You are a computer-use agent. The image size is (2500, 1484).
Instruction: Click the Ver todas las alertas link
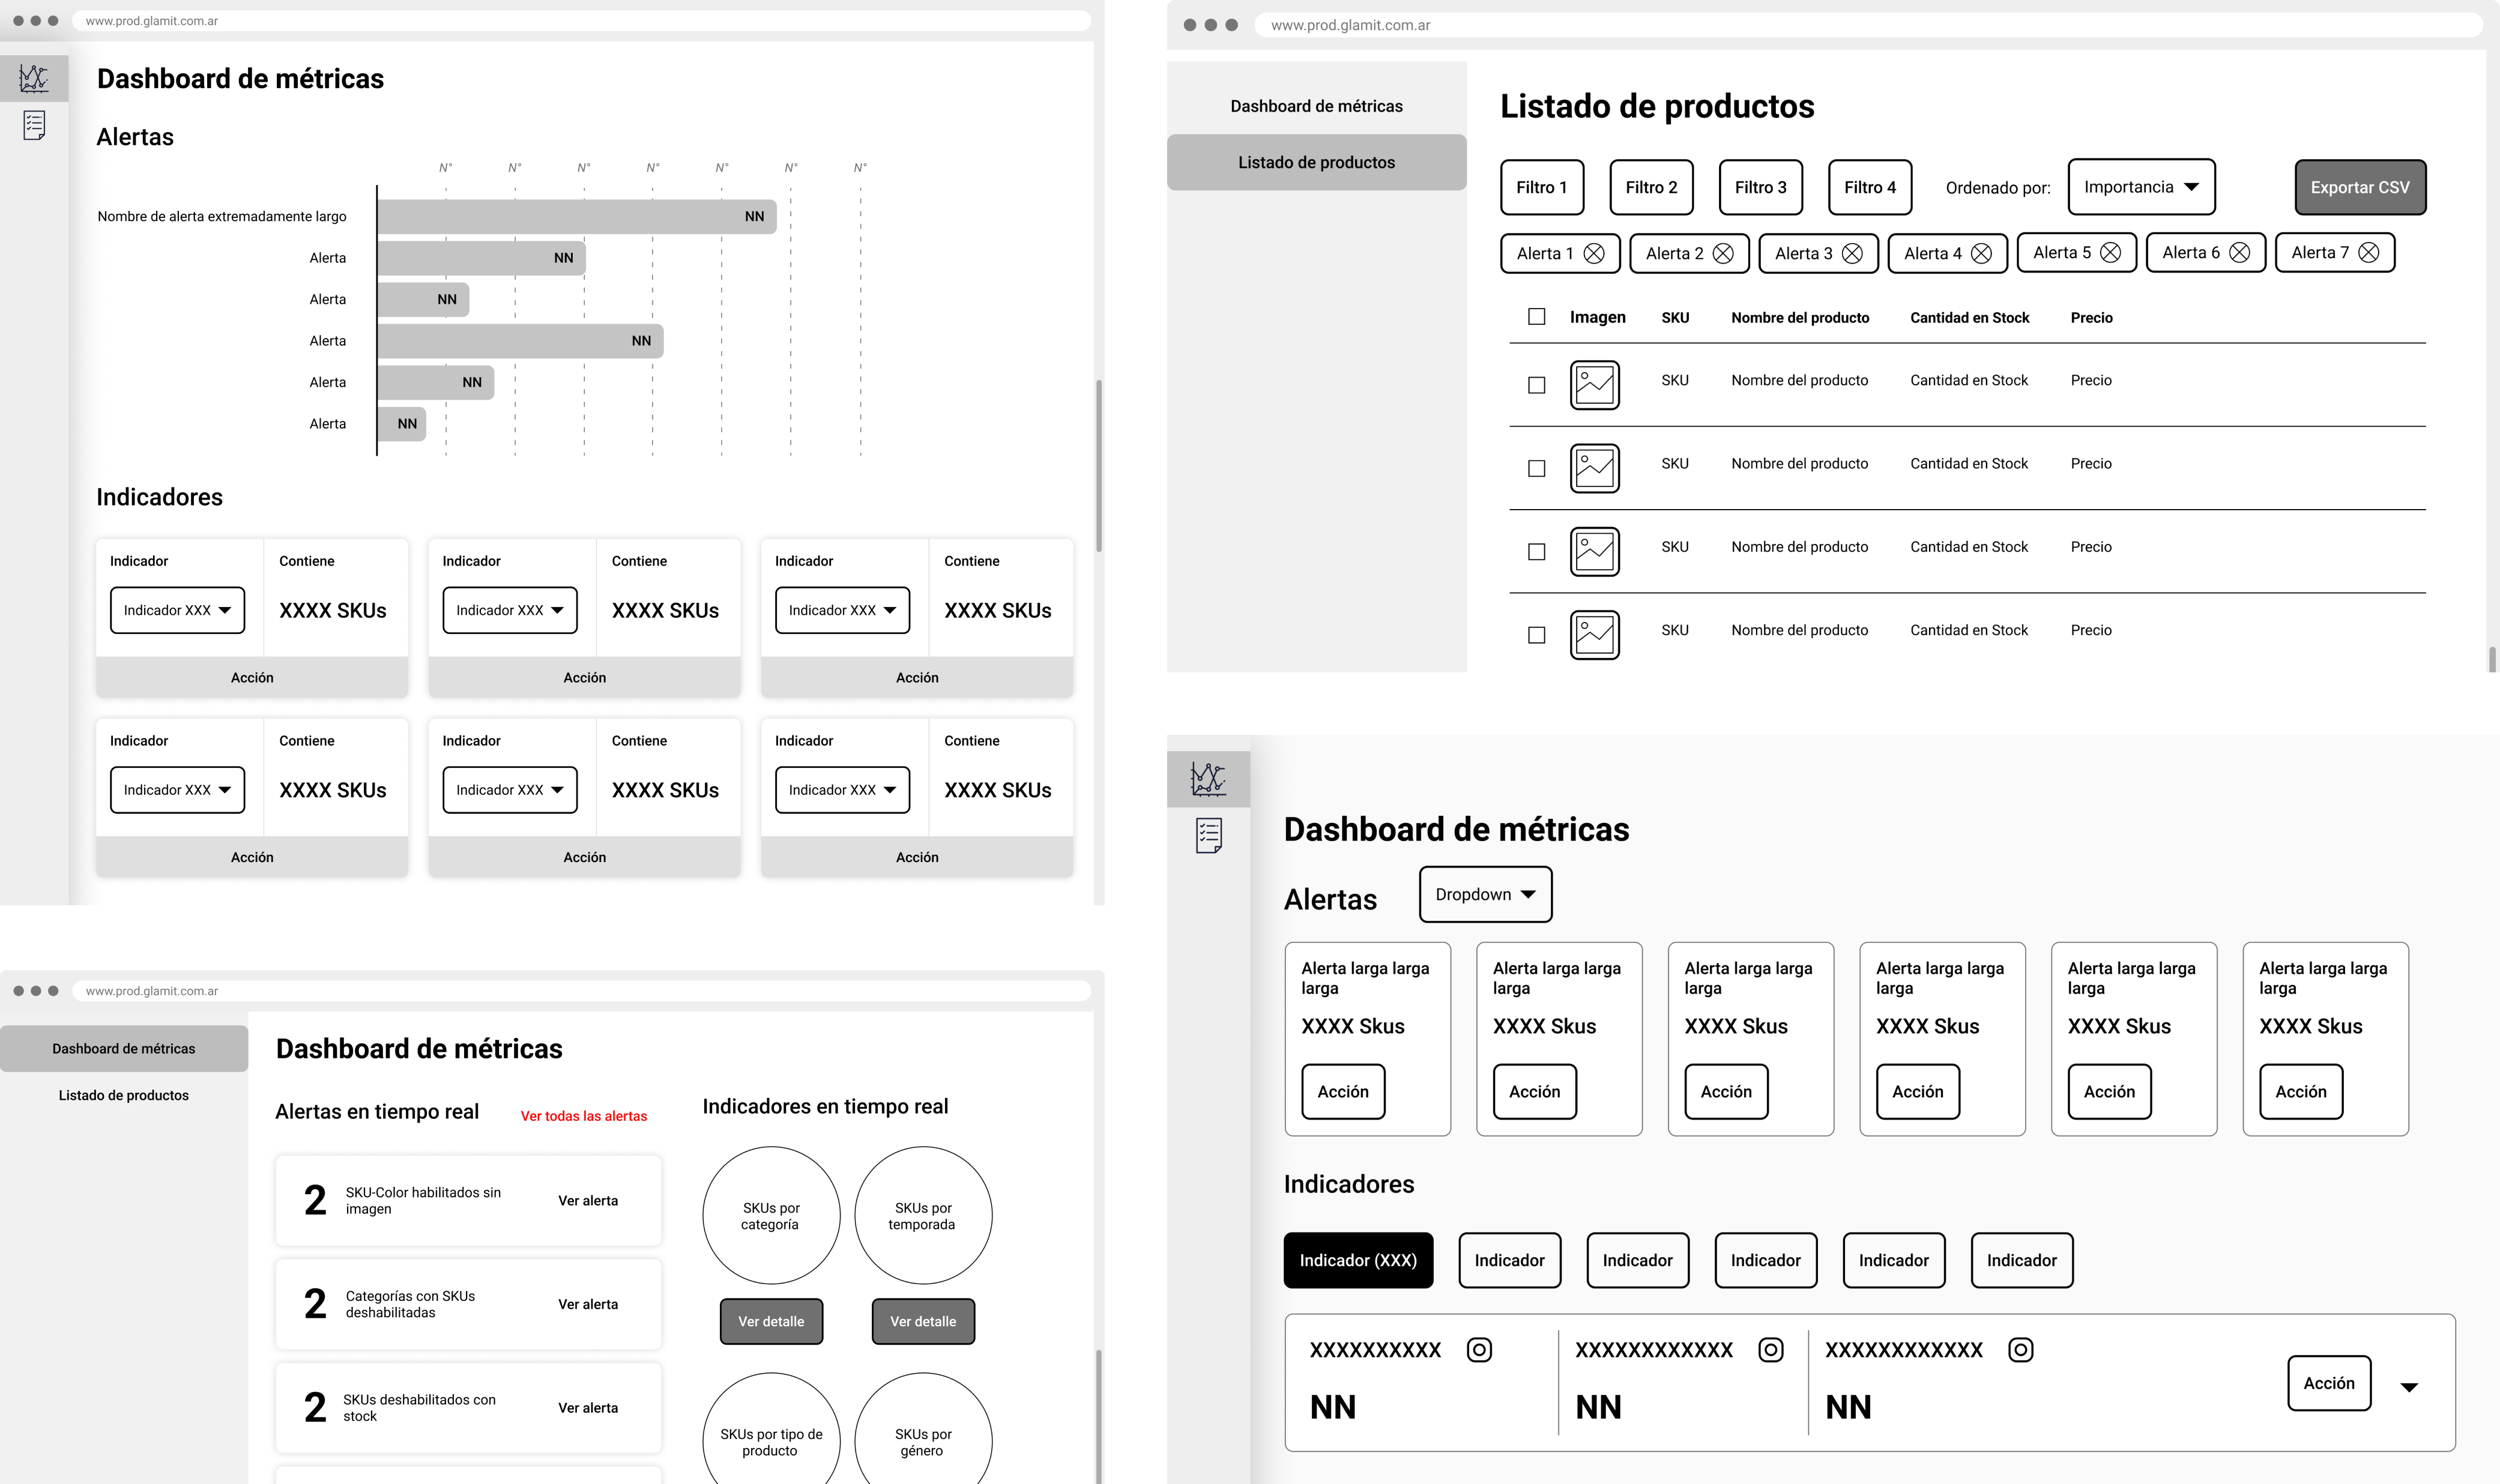point(583,1116)
